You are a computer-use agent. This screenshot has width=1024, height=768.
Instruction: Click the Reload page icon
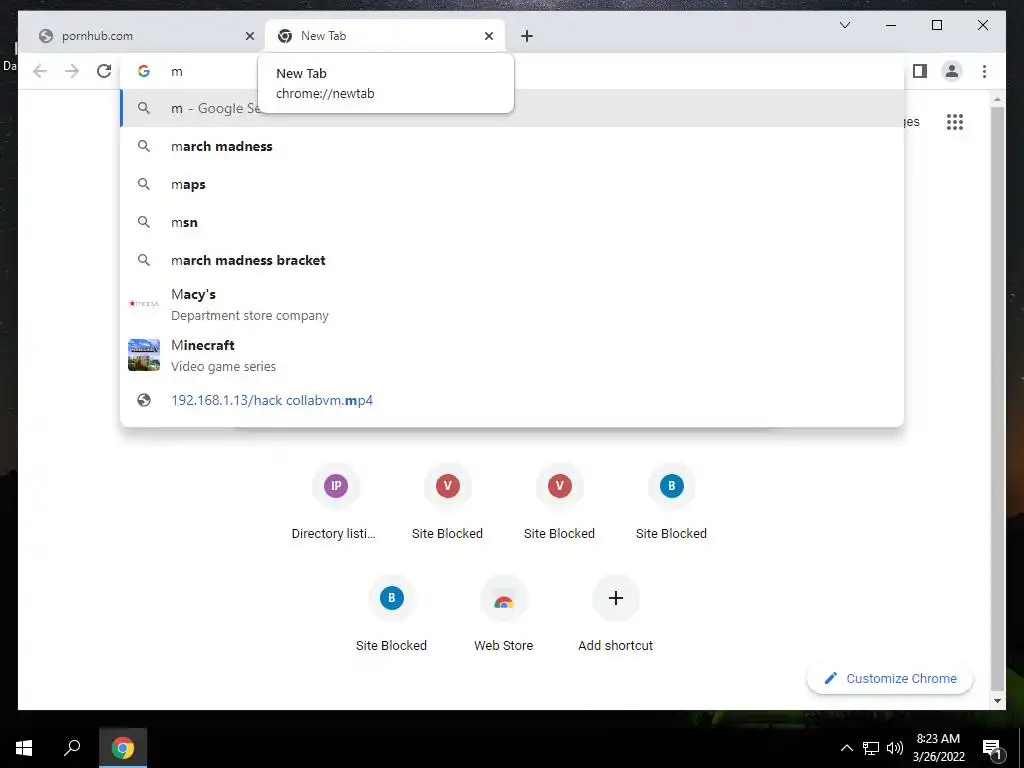pos(104,71)
